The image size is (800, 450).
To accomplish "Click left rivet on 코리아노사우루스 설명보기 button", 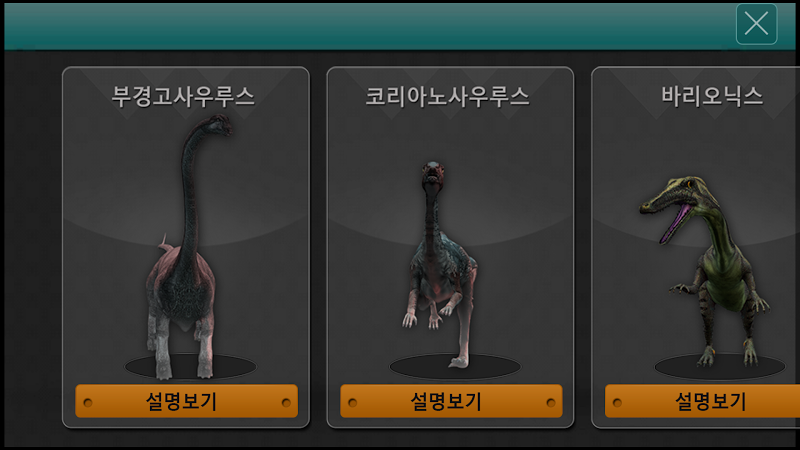I will click(x=353, y=403).
